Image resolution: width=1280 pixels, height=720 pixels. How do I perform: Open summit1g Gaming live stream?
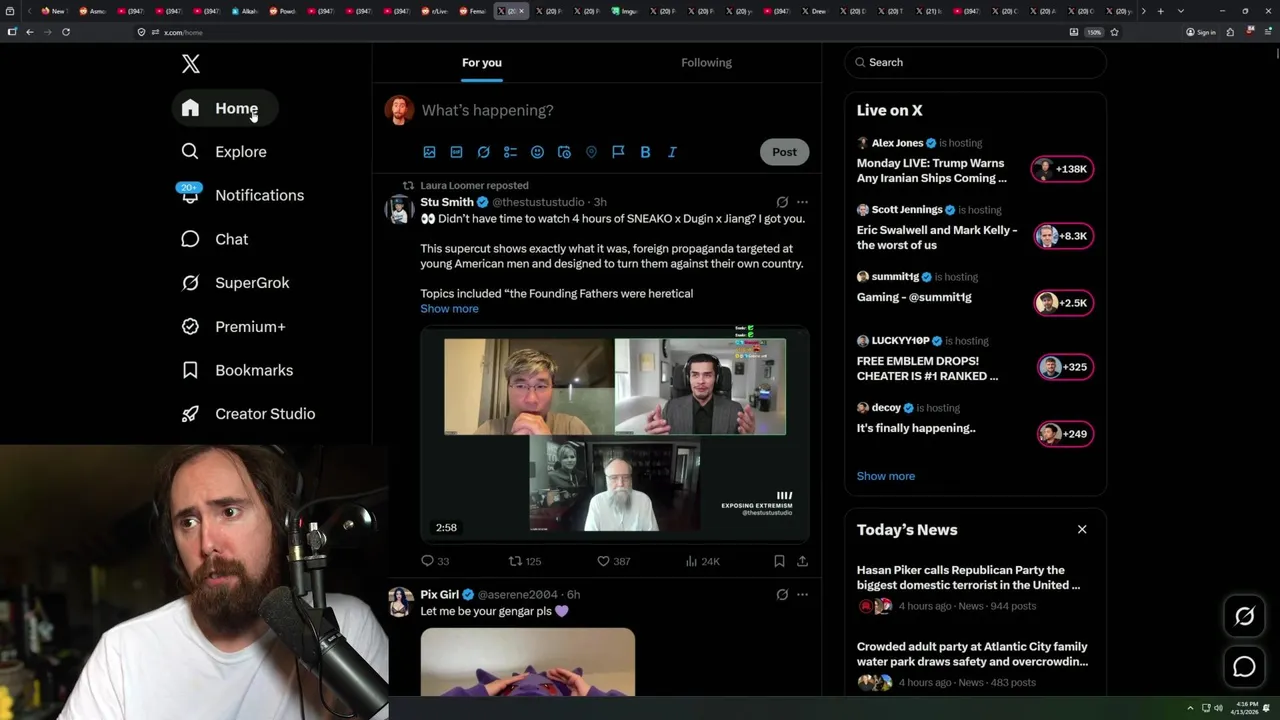tap(914, 297)
